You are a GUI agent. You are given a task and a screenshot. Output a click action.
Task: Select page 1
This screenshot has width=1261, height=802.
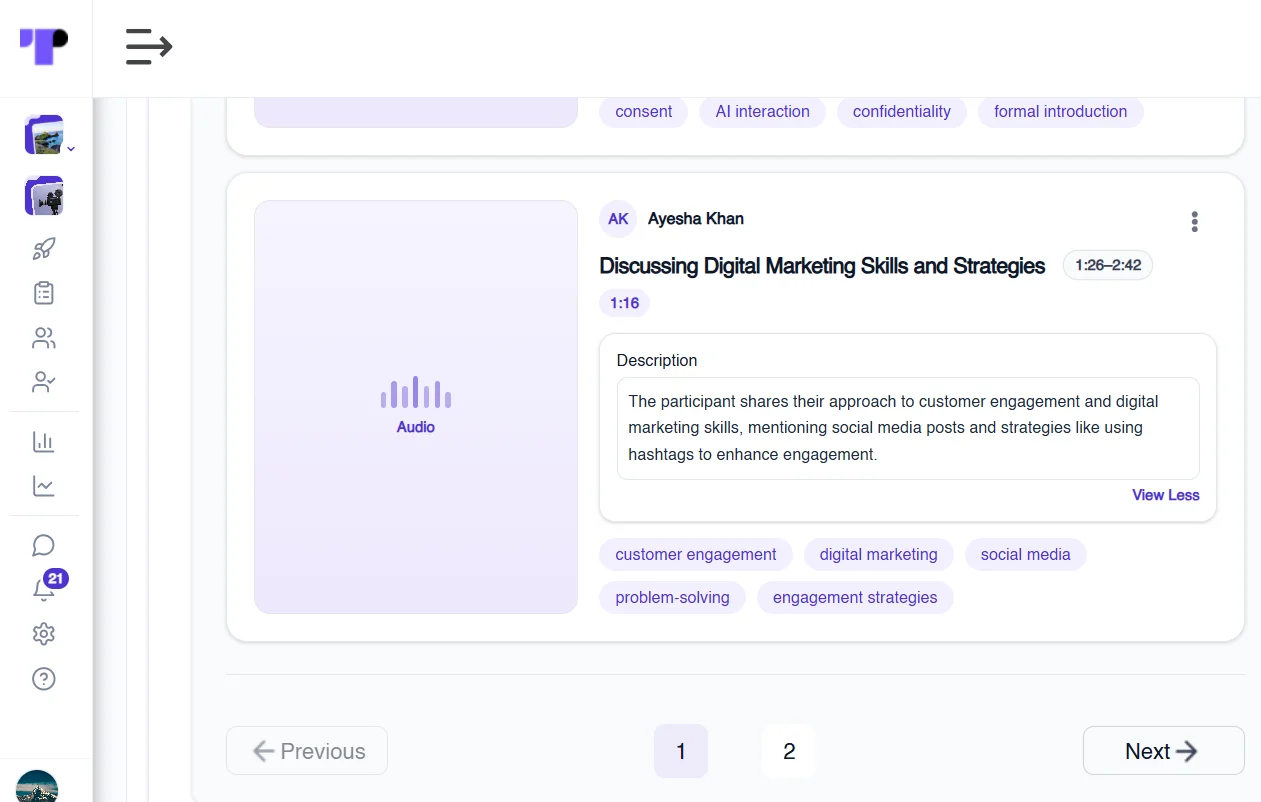click(x=681, y=751)
